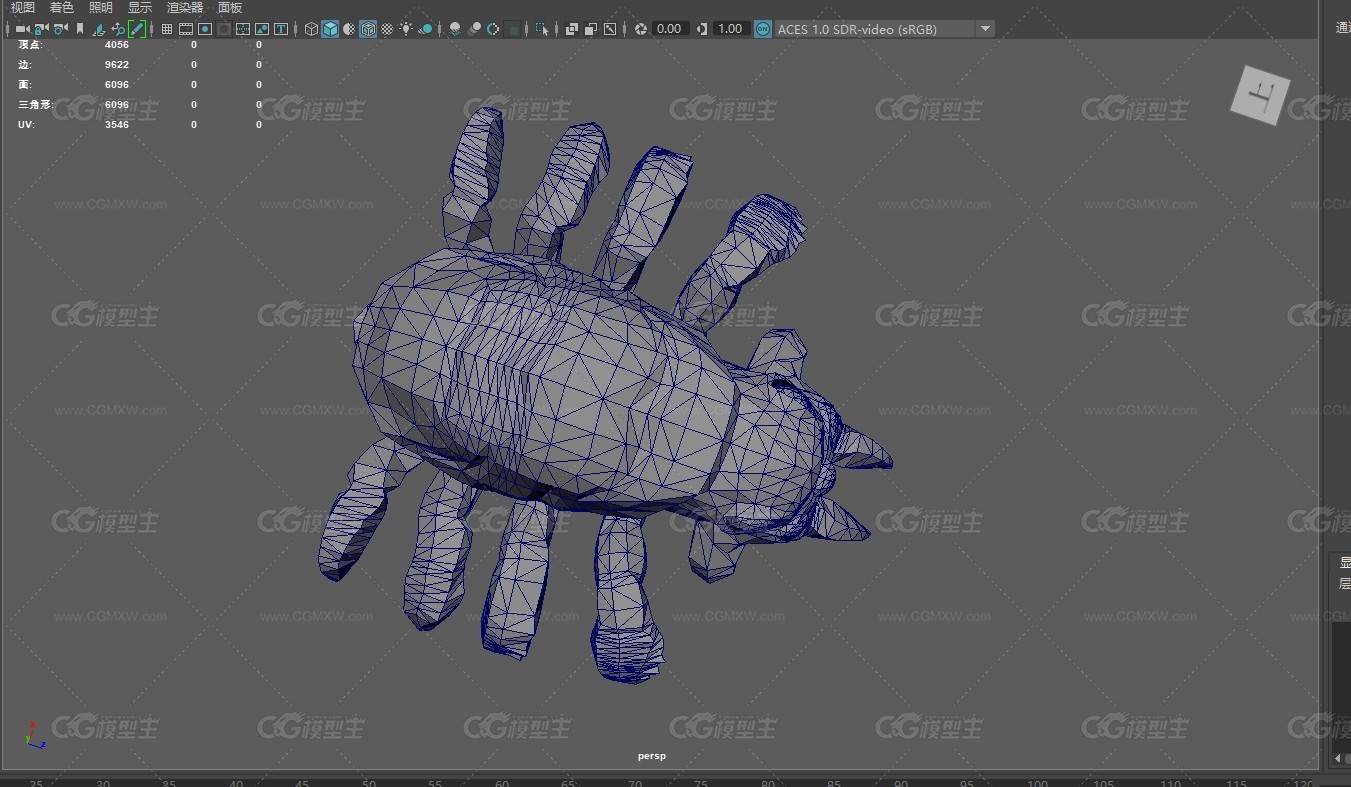Click the UV count value 3546
Screen dimensions: 1351x787
(117, 125)
